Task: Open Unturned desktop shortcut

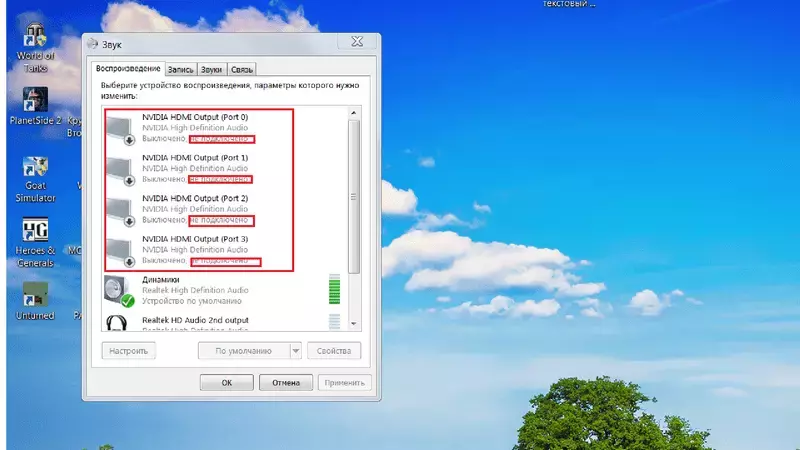Action: [x=35, y=301]
